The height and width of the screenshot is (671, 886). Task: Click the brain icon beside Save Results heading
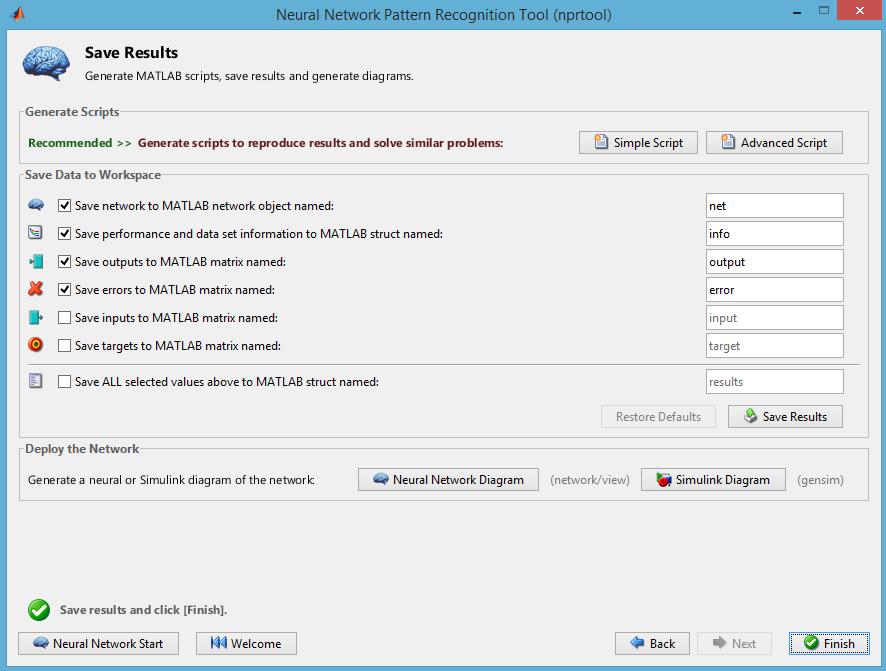46,63
